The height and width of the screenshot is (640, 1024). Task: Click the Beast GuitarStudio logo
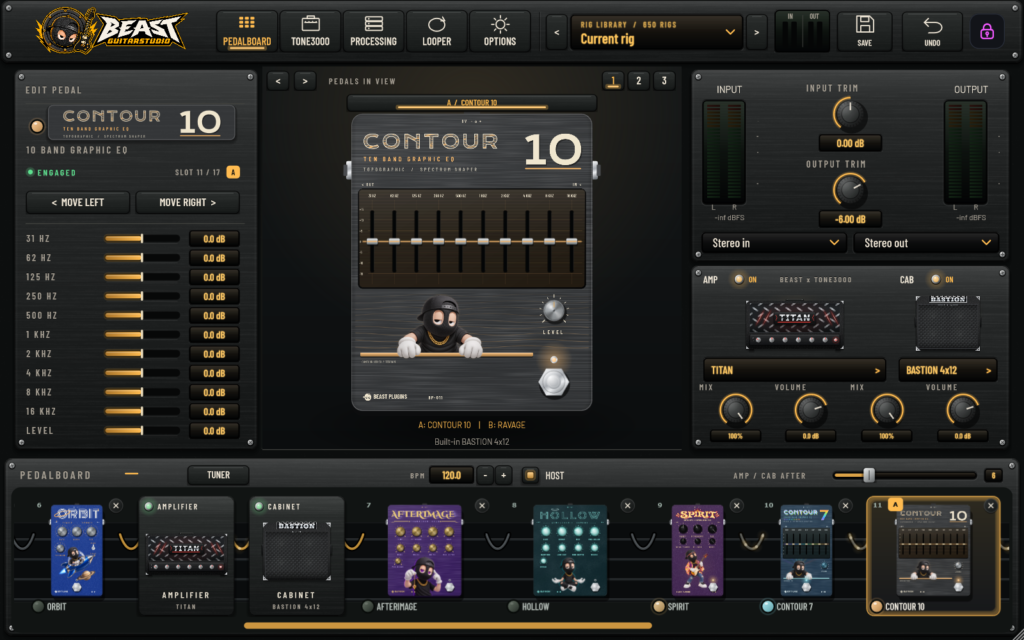(x=111, y=30)
